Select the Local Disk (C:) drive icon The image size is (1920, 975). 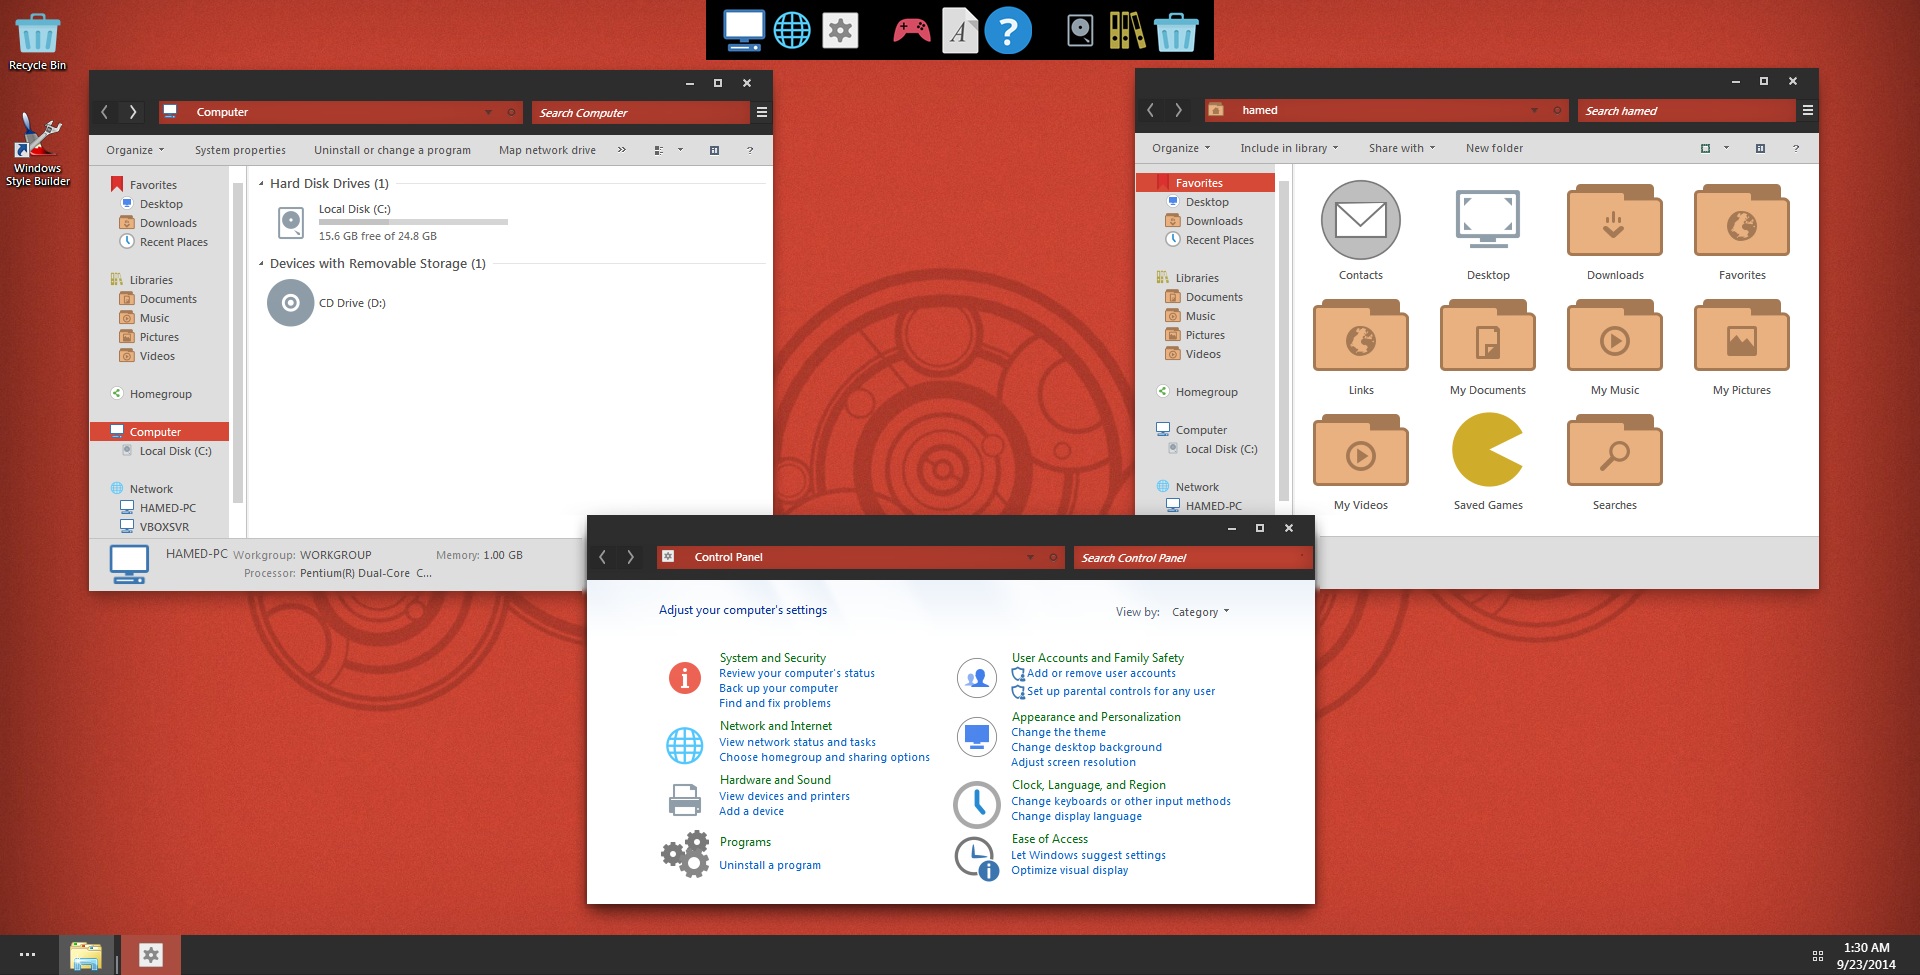[x=291, y=222]
